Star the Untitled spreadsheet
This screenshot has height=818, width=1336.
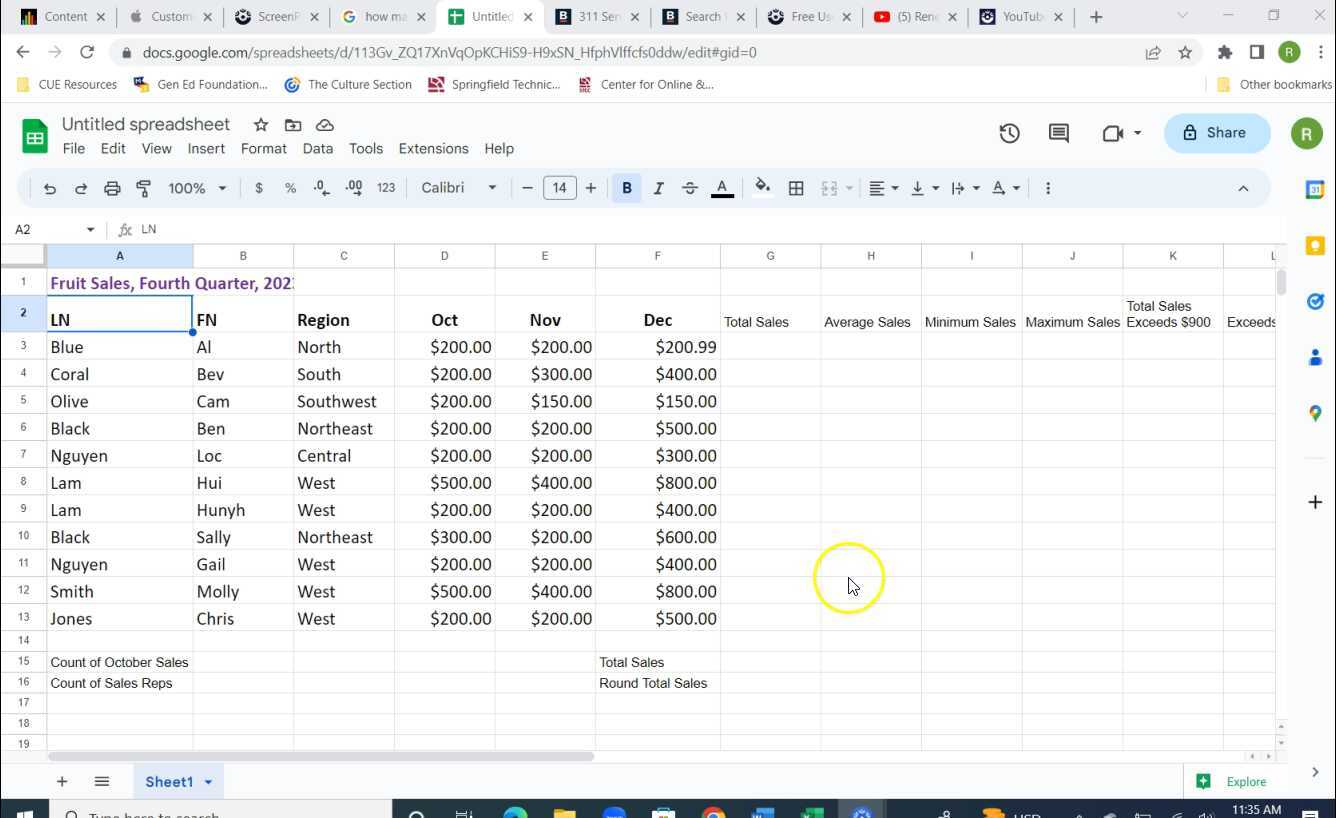pyautogui.click(x=261, y=125)
